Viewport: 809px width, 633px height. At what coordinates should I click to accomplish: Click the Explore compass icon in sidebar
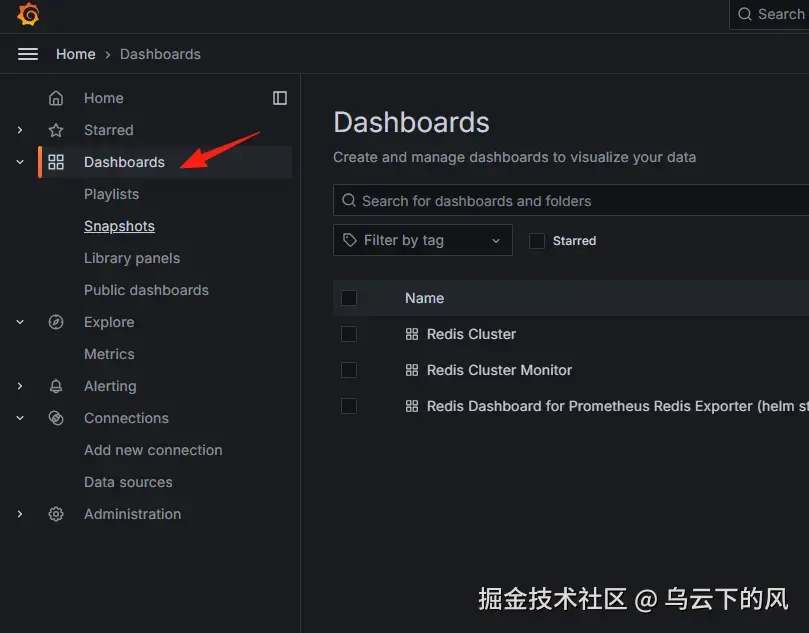click(x=55, y=322)
